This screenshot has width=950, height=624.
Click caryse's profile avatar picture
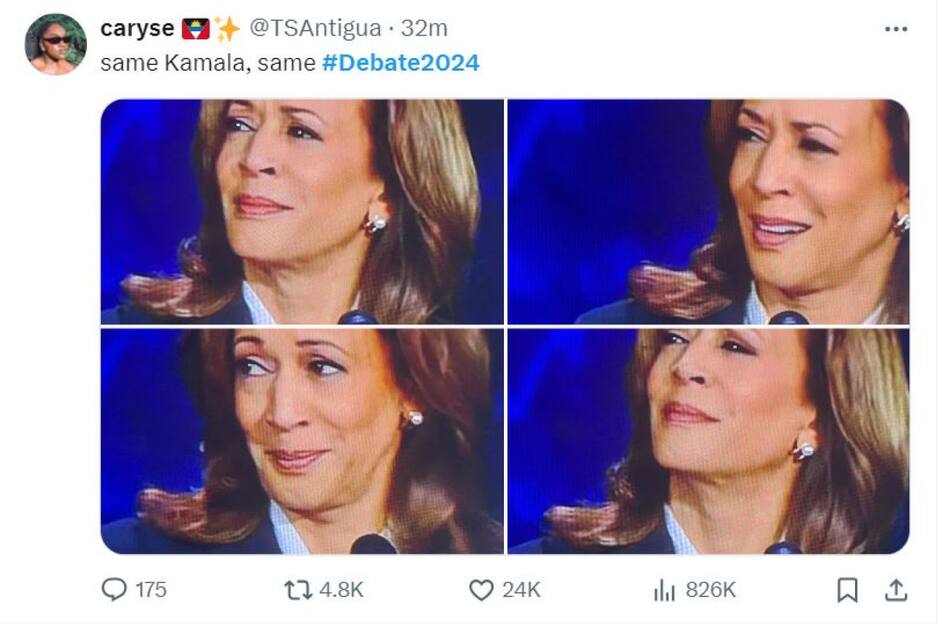coord(56,44)
